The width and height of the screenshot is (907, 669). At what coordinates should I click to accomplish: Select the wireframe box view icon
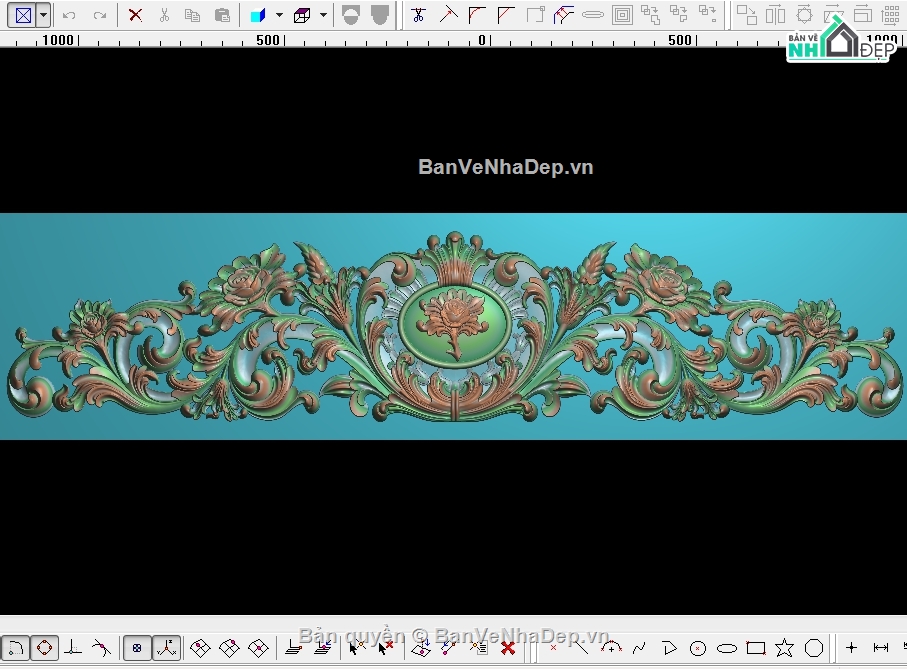302,15
